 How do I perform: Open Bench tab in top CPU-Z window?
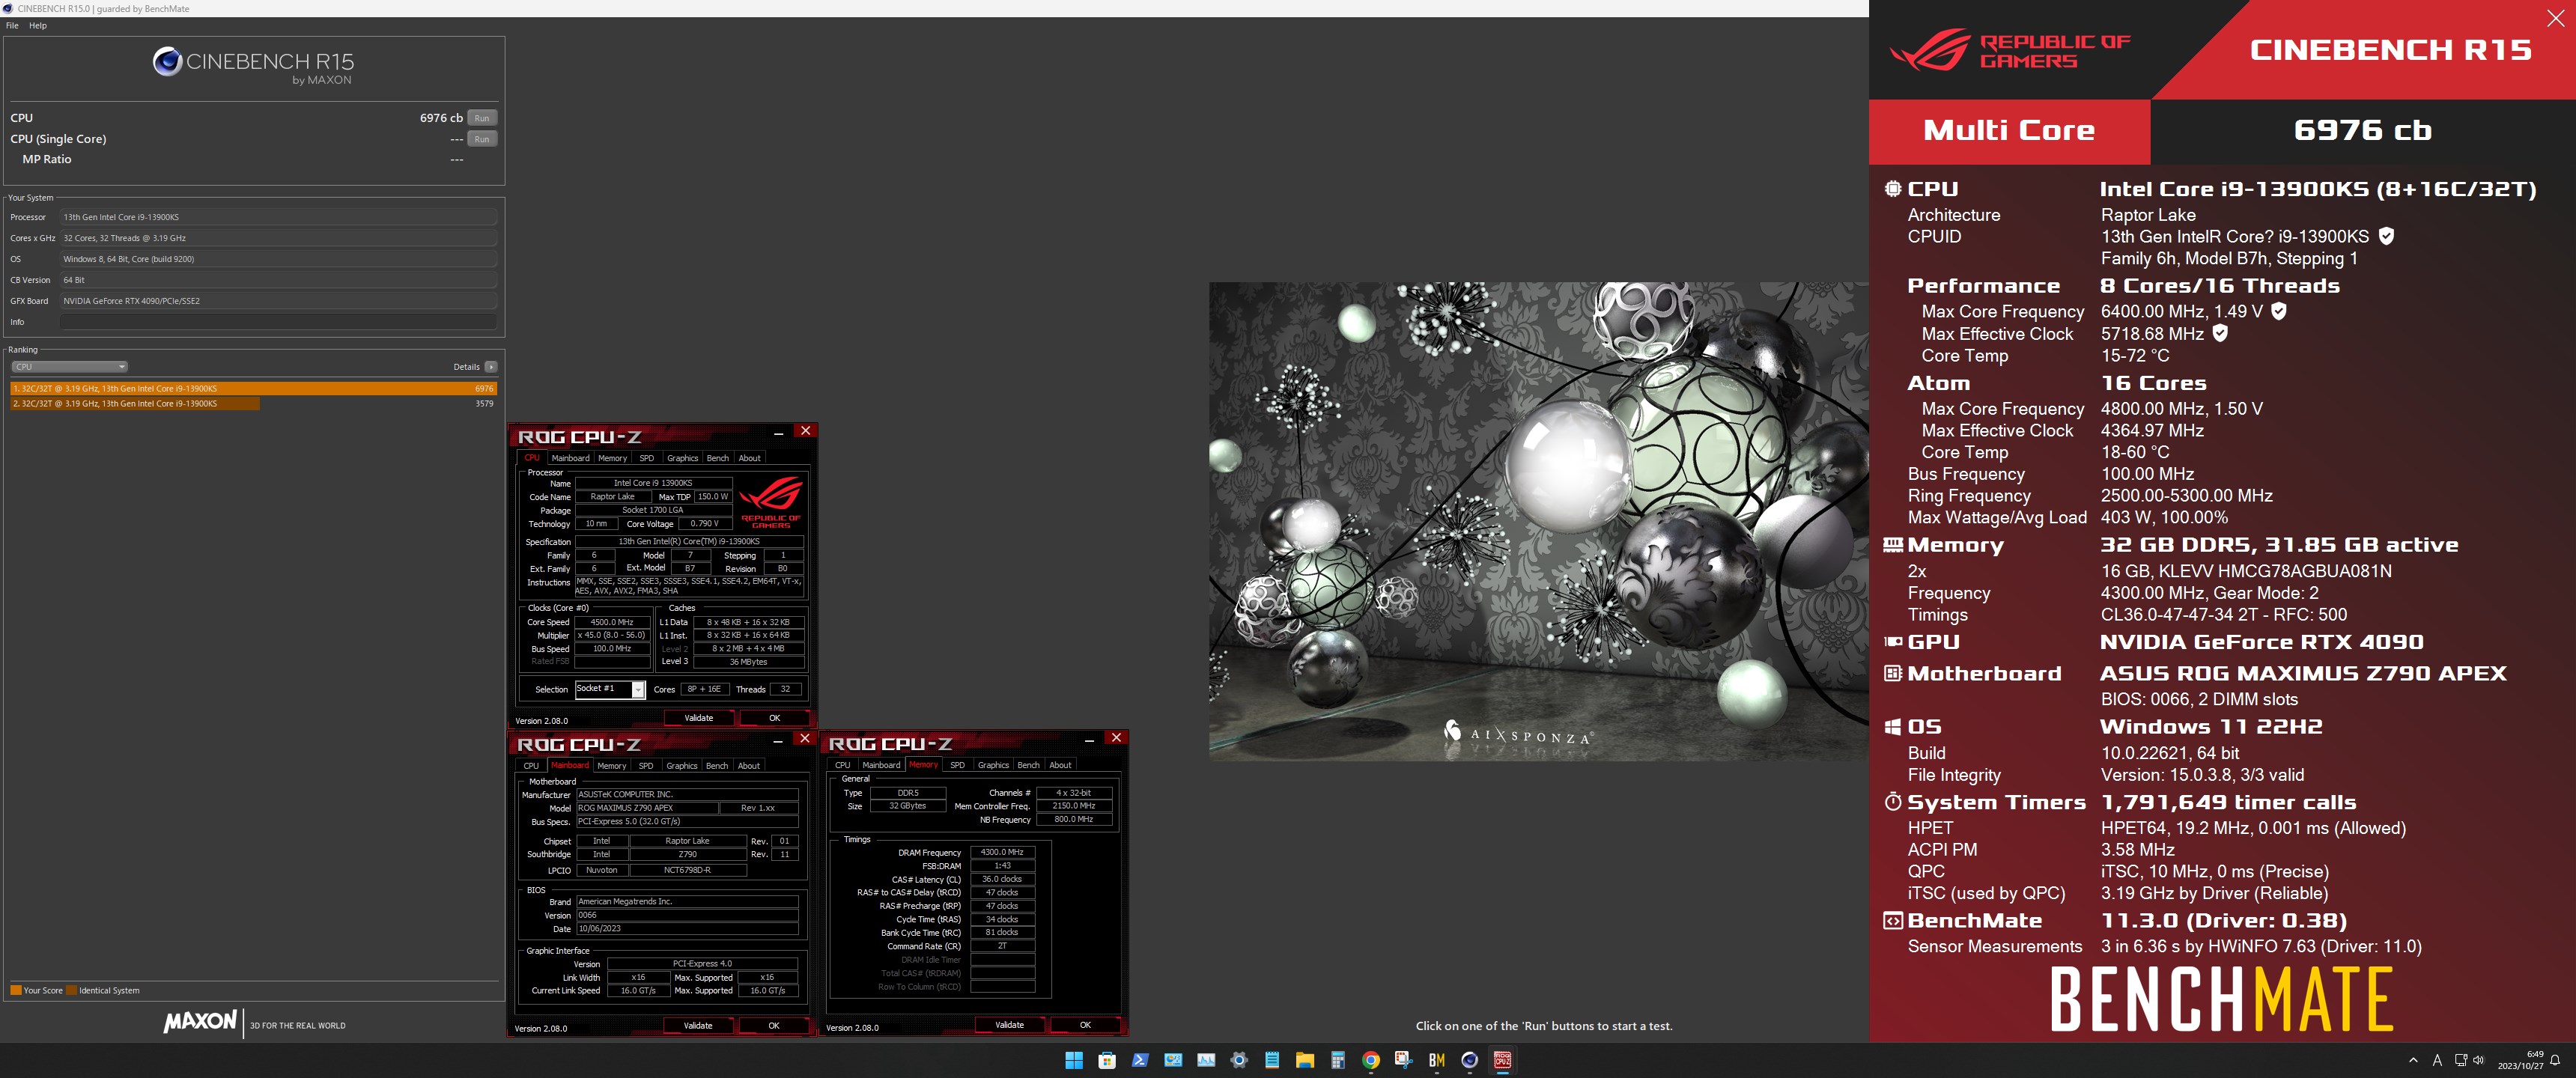[x=717, y=458]
